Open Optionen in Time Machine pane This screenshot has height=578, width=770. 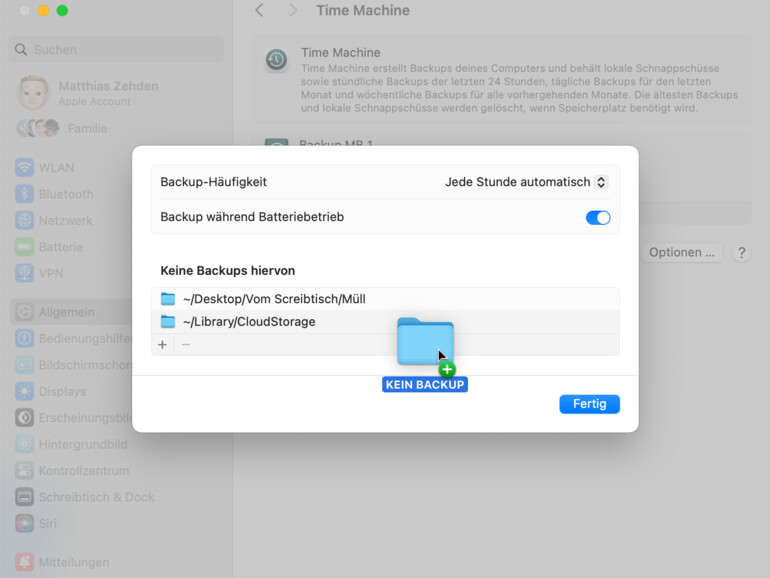(682, 252)
